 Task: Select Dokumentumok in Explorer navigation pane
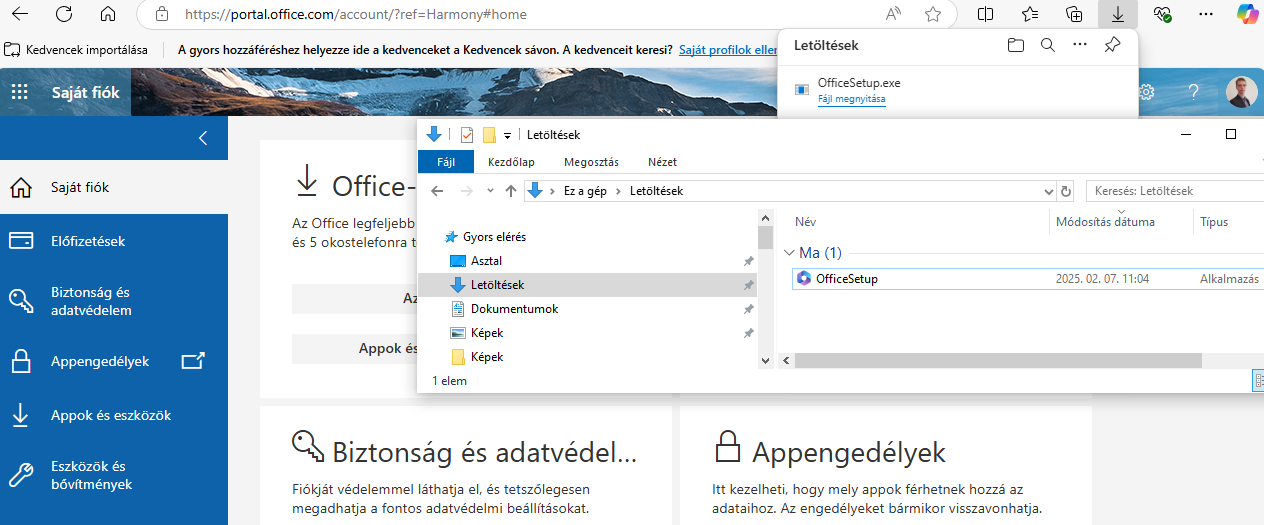click(514, 309)
